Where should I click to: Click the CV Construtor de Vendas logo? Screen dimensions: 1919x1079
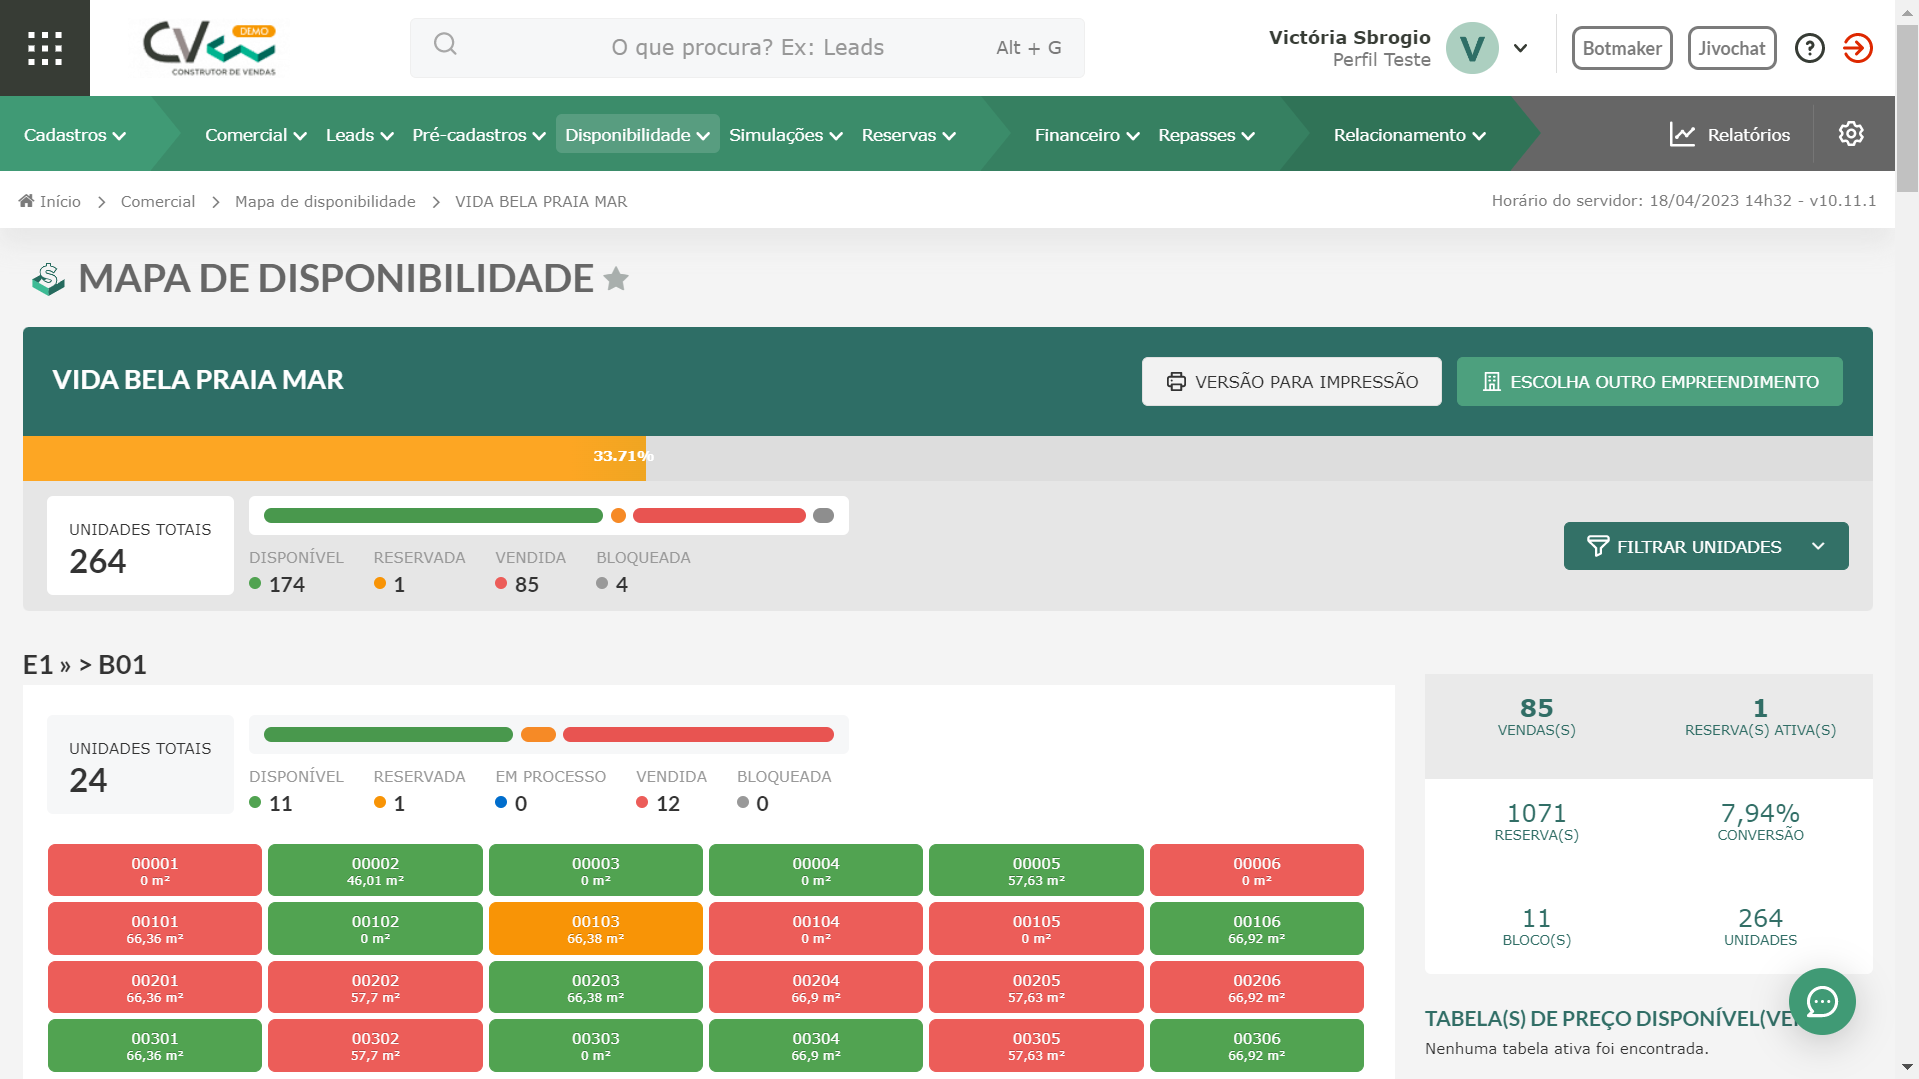[209, 48]
